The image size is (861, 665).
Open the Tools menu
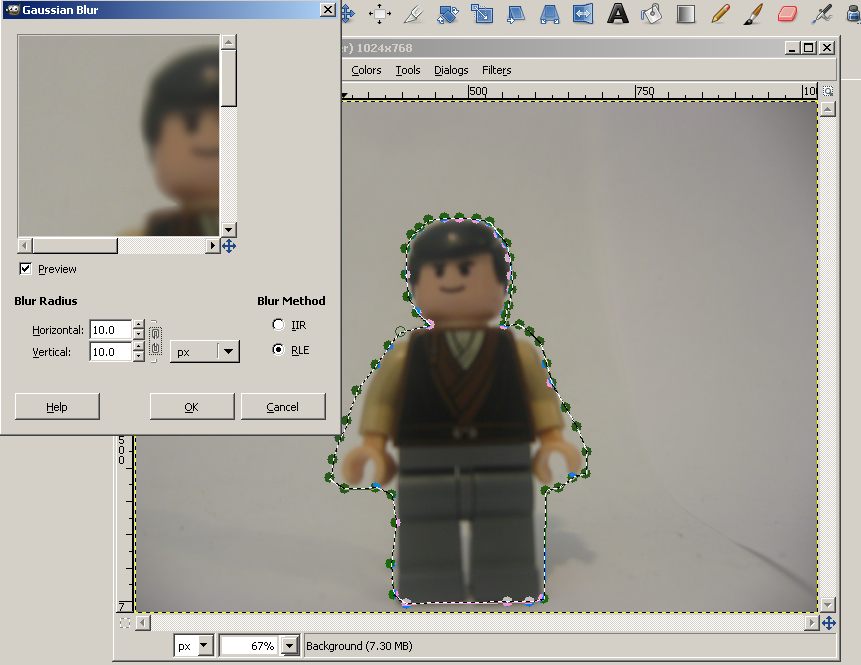407,70
